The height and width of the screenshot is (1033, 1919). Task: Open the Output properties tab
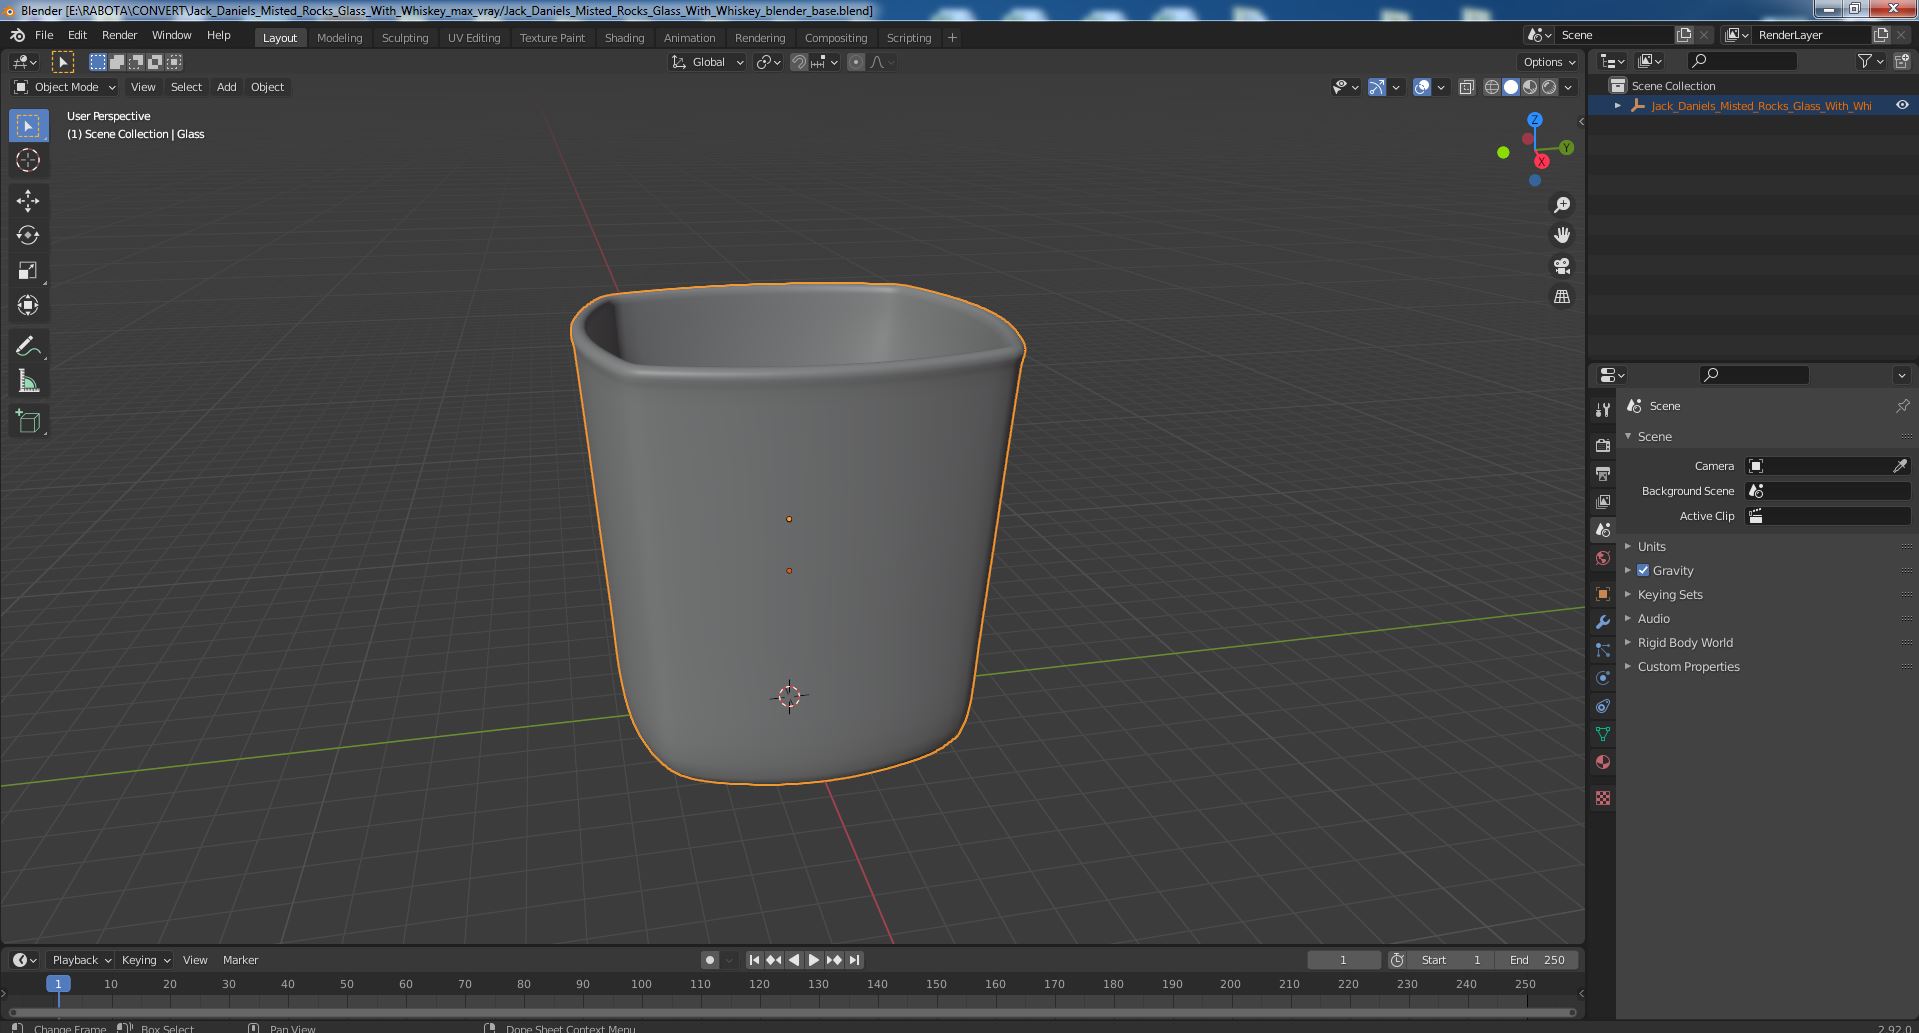click(x=1603, y=473)
